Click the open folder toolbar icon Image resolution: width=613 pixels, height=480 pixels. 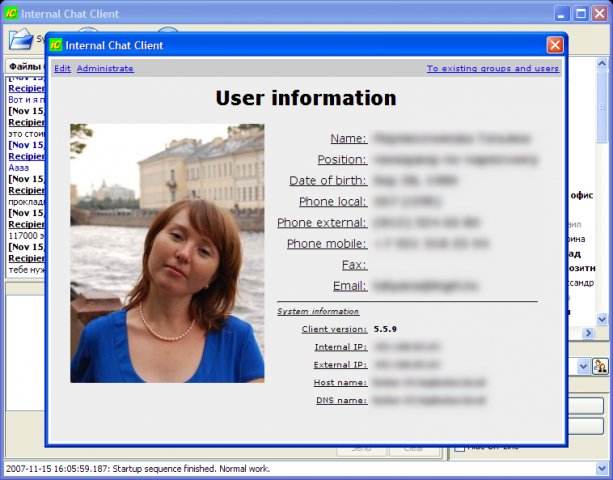point(20,40)
